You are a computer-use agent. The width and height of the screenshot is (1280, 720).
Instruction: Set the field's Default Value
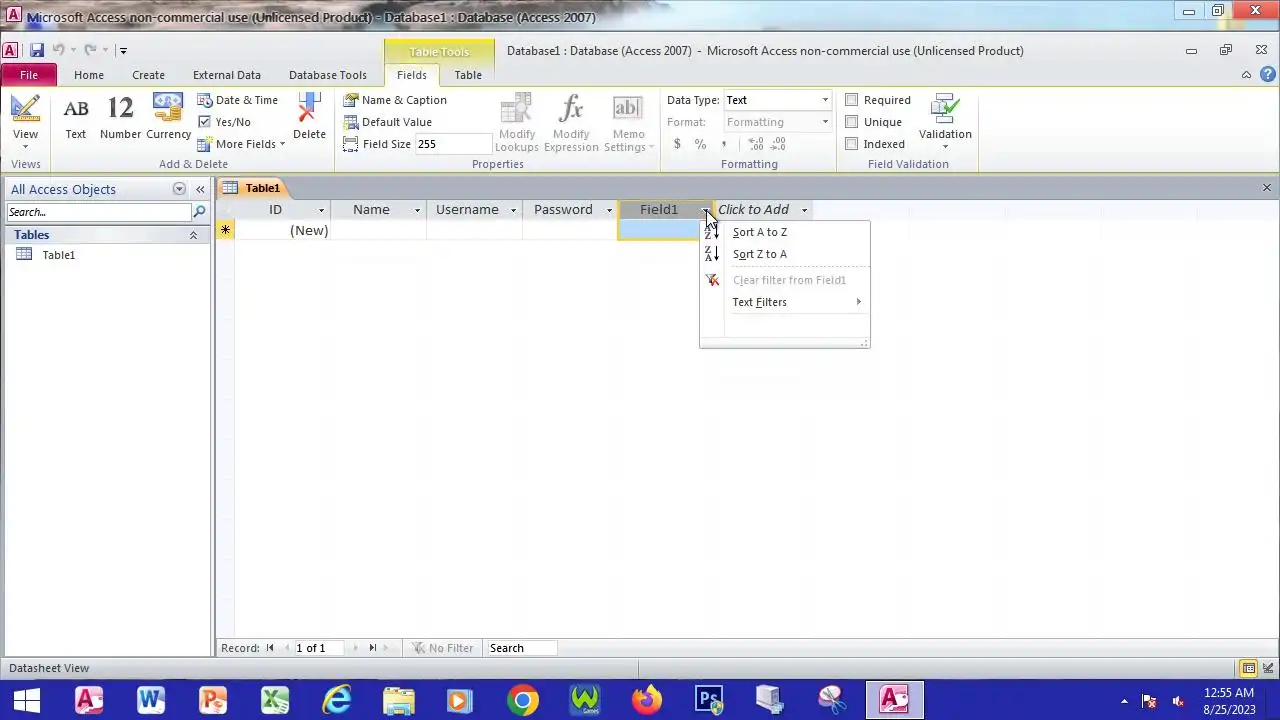388,122
